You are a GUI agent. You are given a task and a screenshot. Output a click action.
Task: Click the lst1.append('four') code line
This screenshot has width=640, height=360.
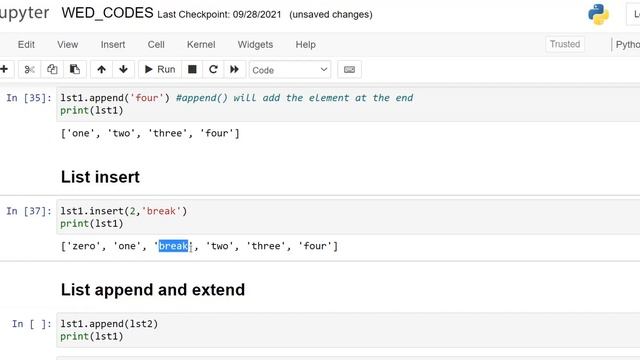click(x=115, y=98)
